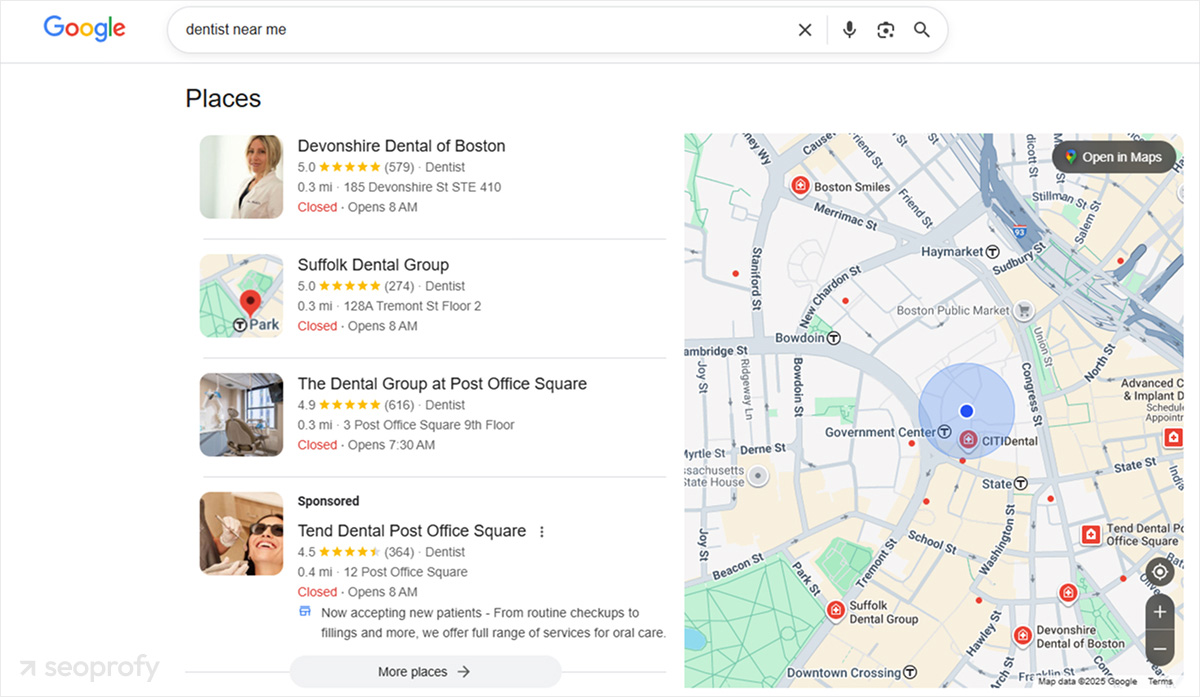Click the magnifying glass search icon
This screenshot has height=697, width=1200.
pyautogui.click(x=921, y=30)
